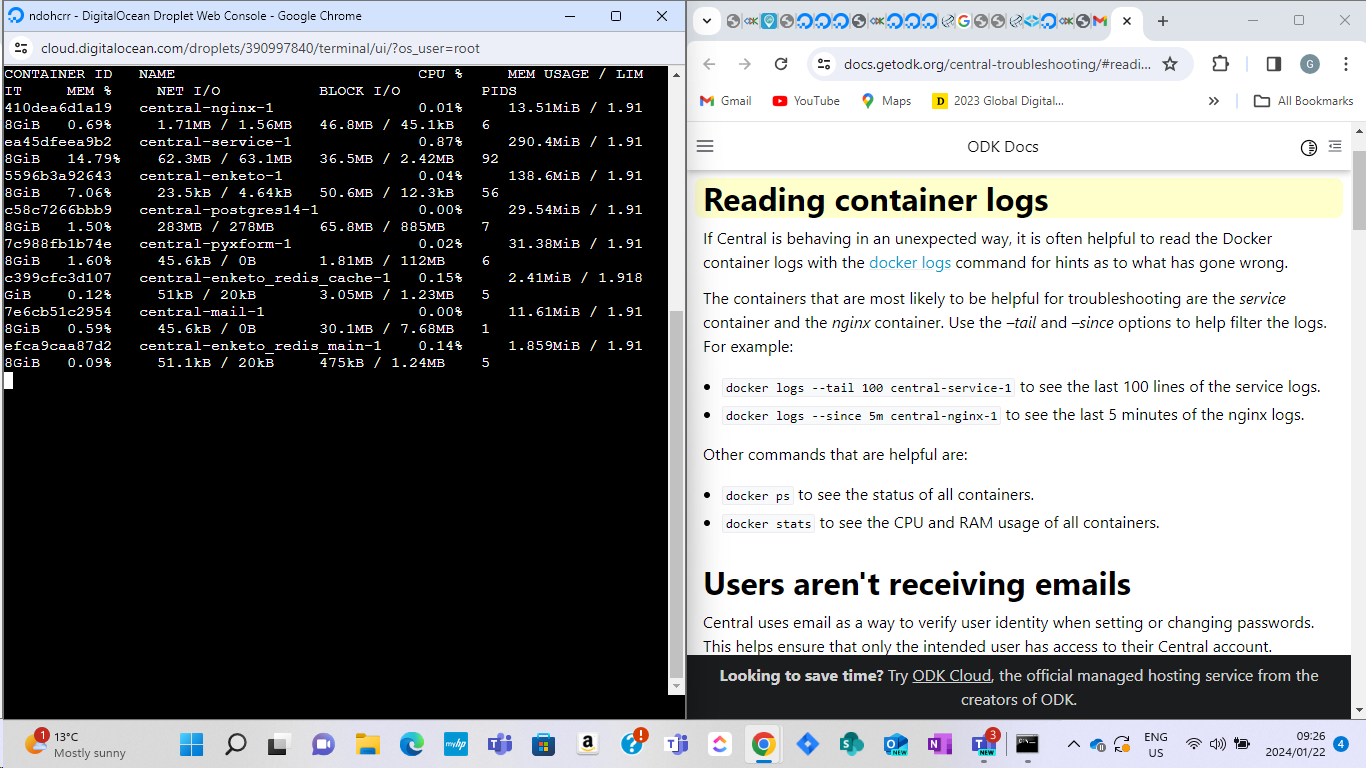Open a new tab with plus button
The image size is (1366, 768).
click(1162, 21)
